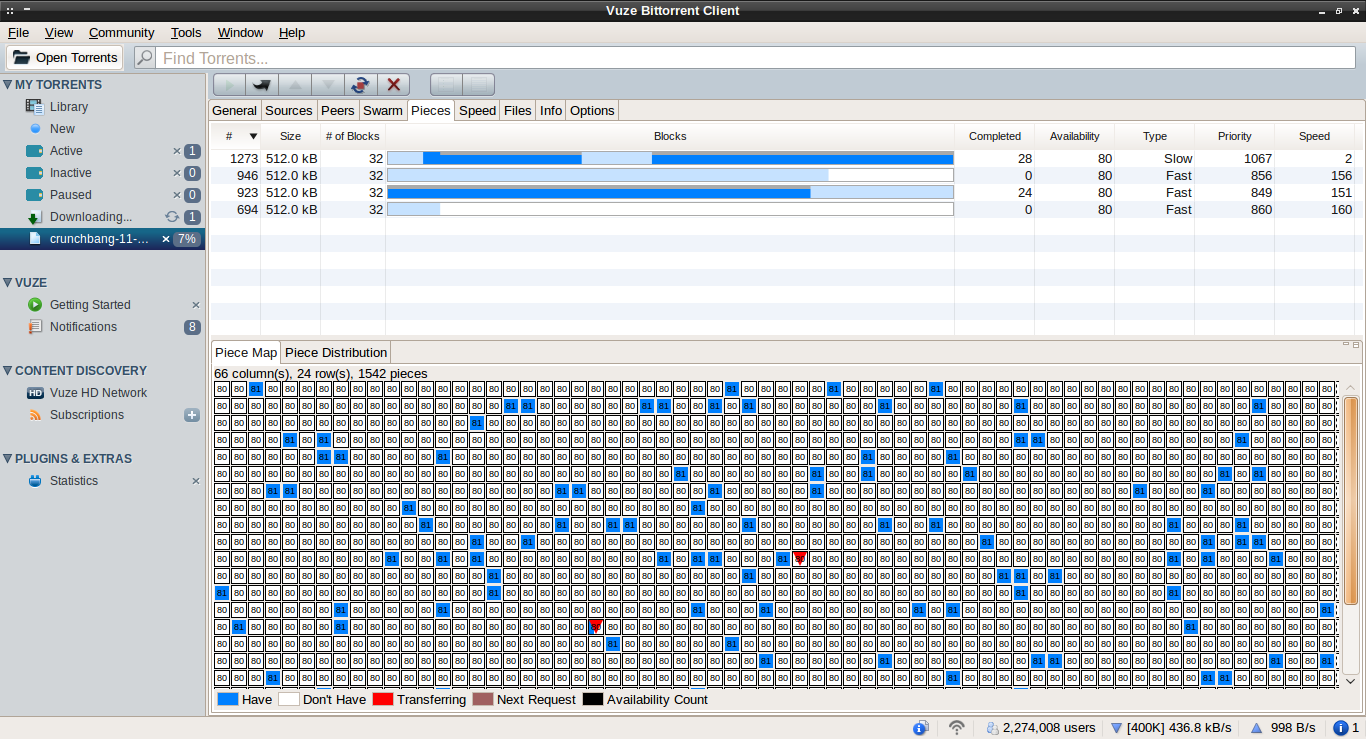Click the Statistics icon under Plugins & Extras

(x=35, y=481)
